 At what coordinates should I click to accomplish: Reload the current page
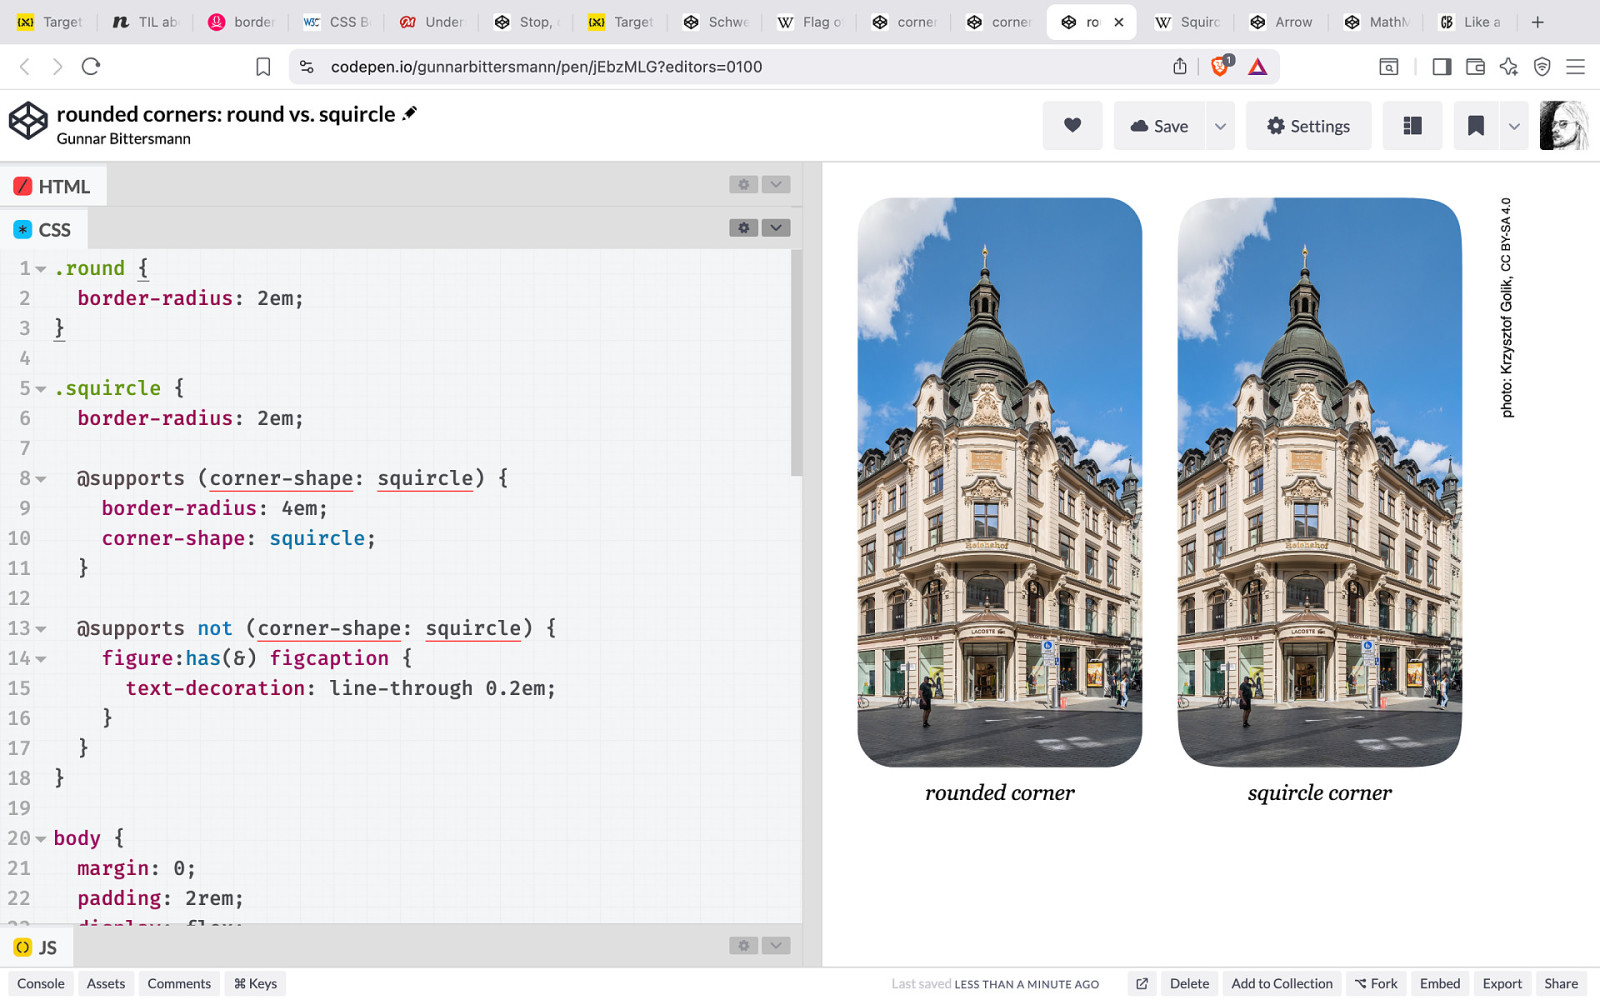(91, 67)
